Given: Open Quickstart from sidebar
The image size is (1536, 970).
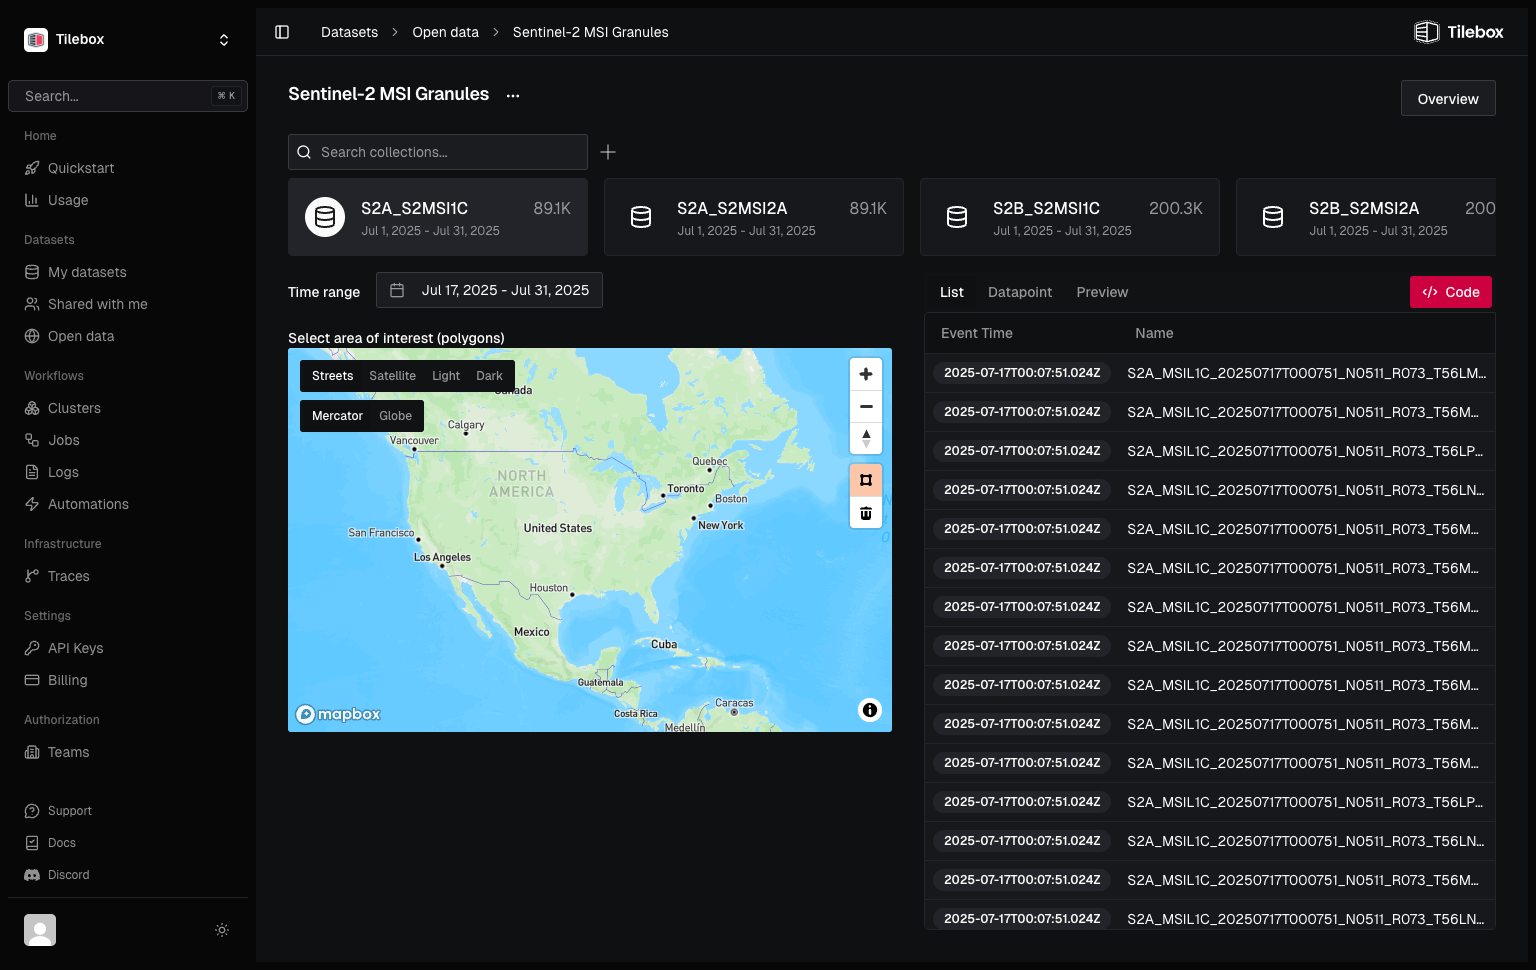Looking at the screenshot, I should coord(128,168).
